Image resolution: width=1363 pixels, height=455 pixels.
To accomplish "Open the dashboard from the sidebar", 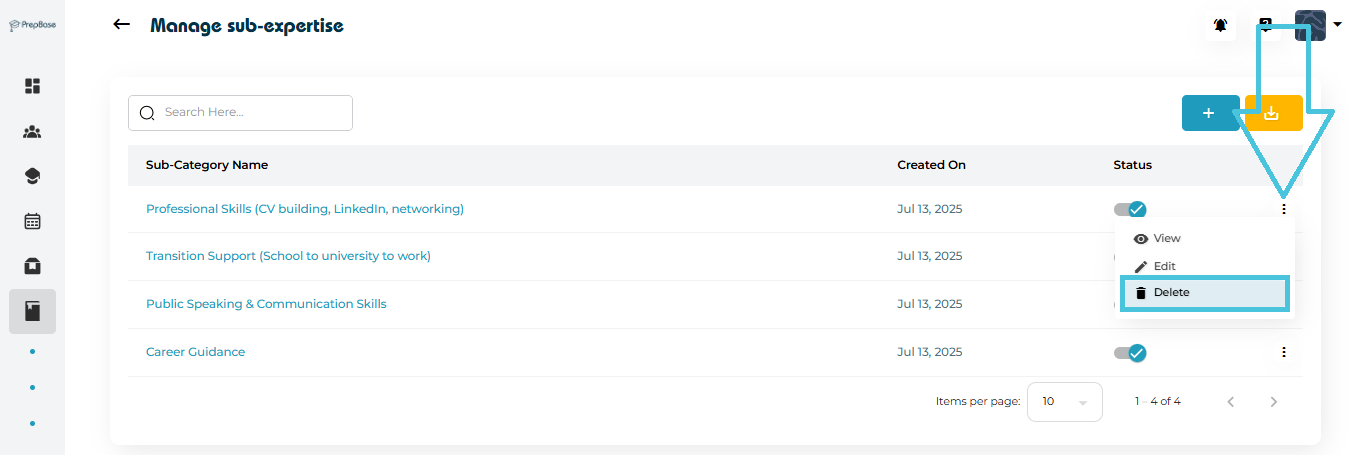I will point(32,86).
